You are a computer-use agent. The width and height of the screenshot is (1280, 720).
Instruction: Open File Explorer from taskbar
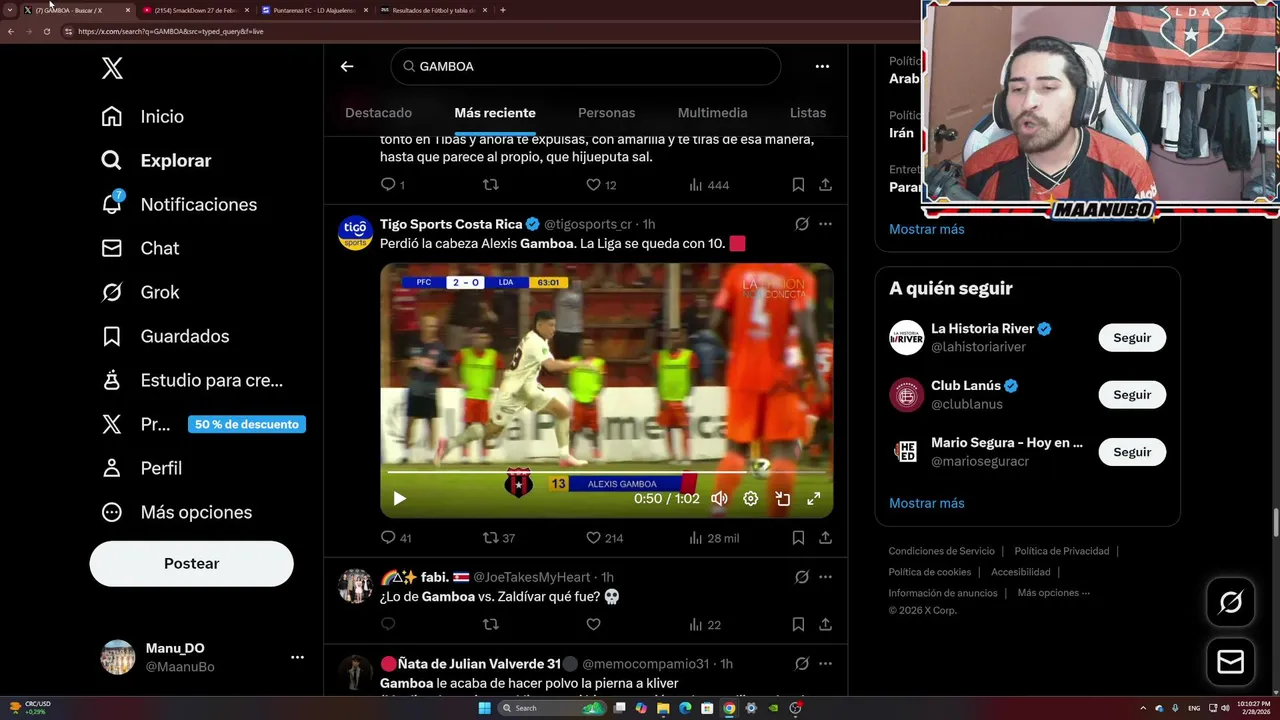[663, 708]
